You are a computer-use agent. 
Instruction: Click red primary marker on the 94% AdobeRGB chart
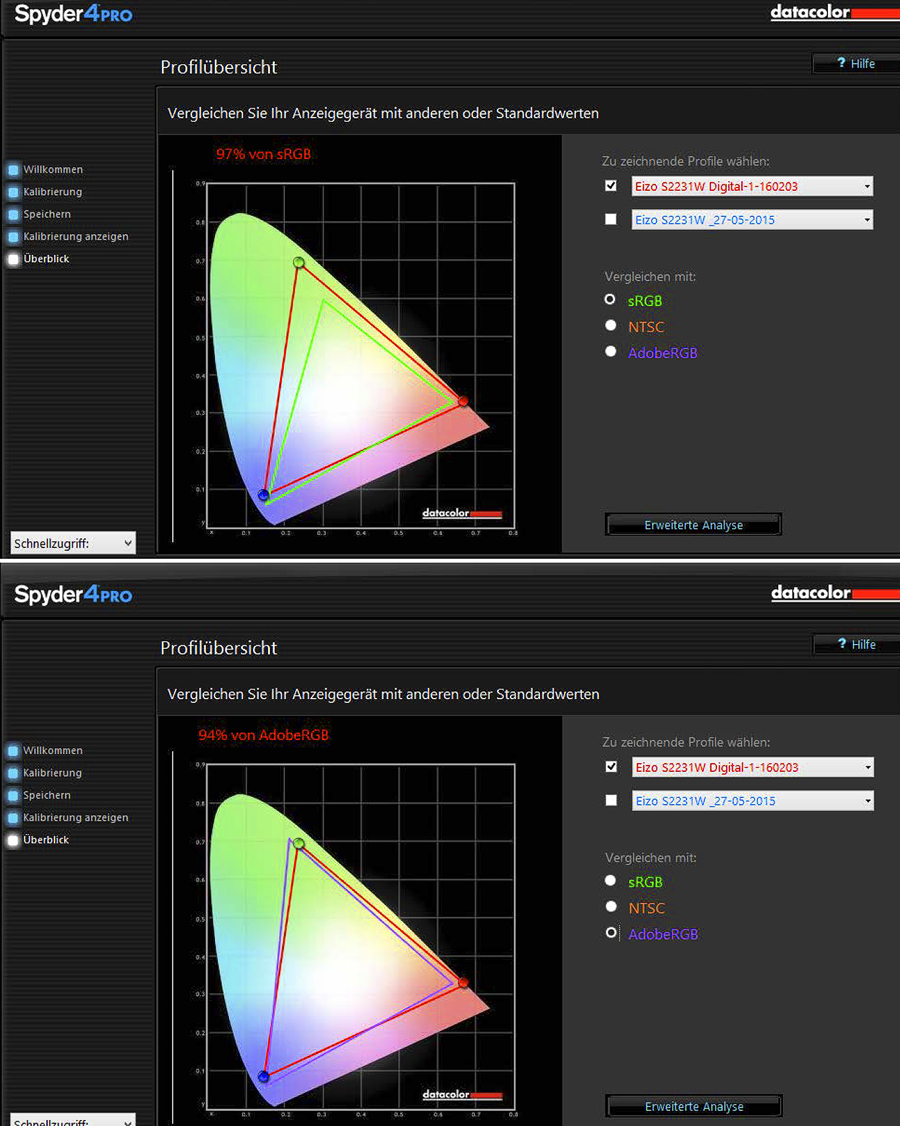pyautogui.click(x=463, y=983)
